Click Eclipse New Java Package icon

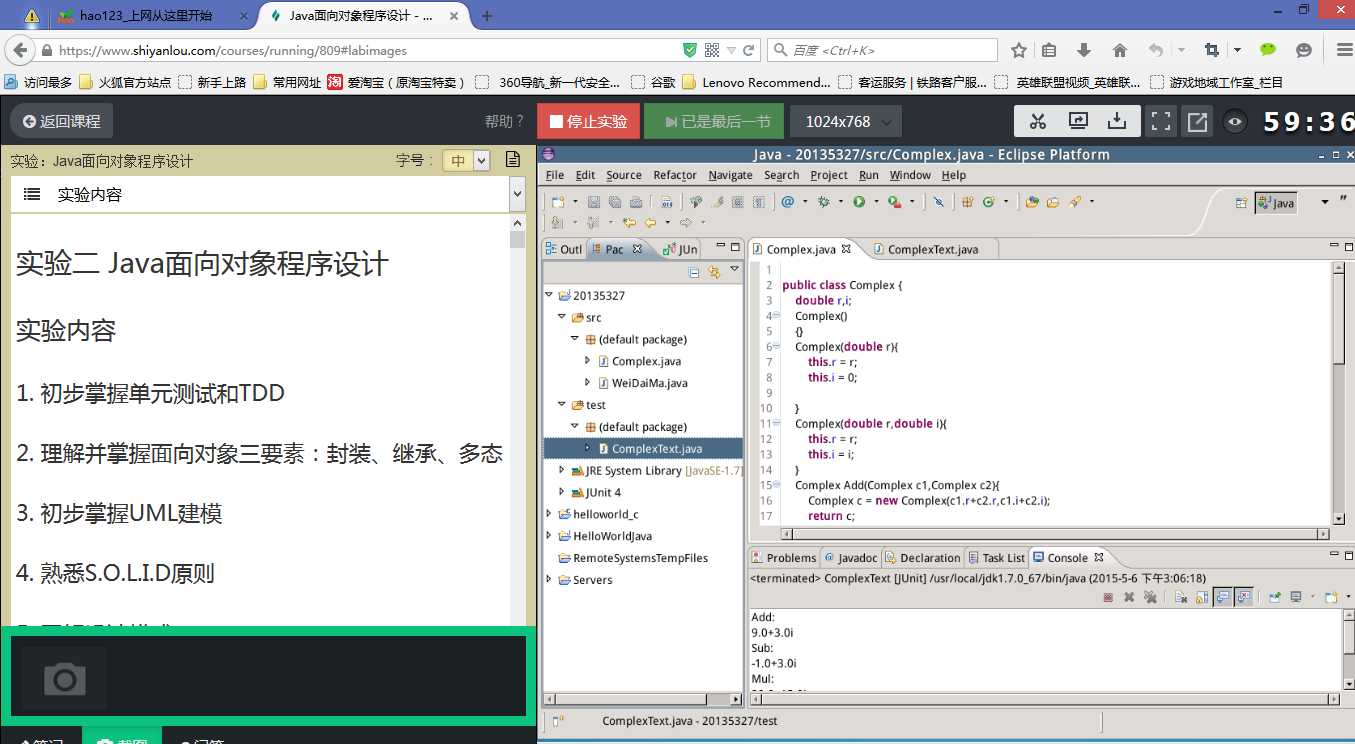(x=967, y=201)
